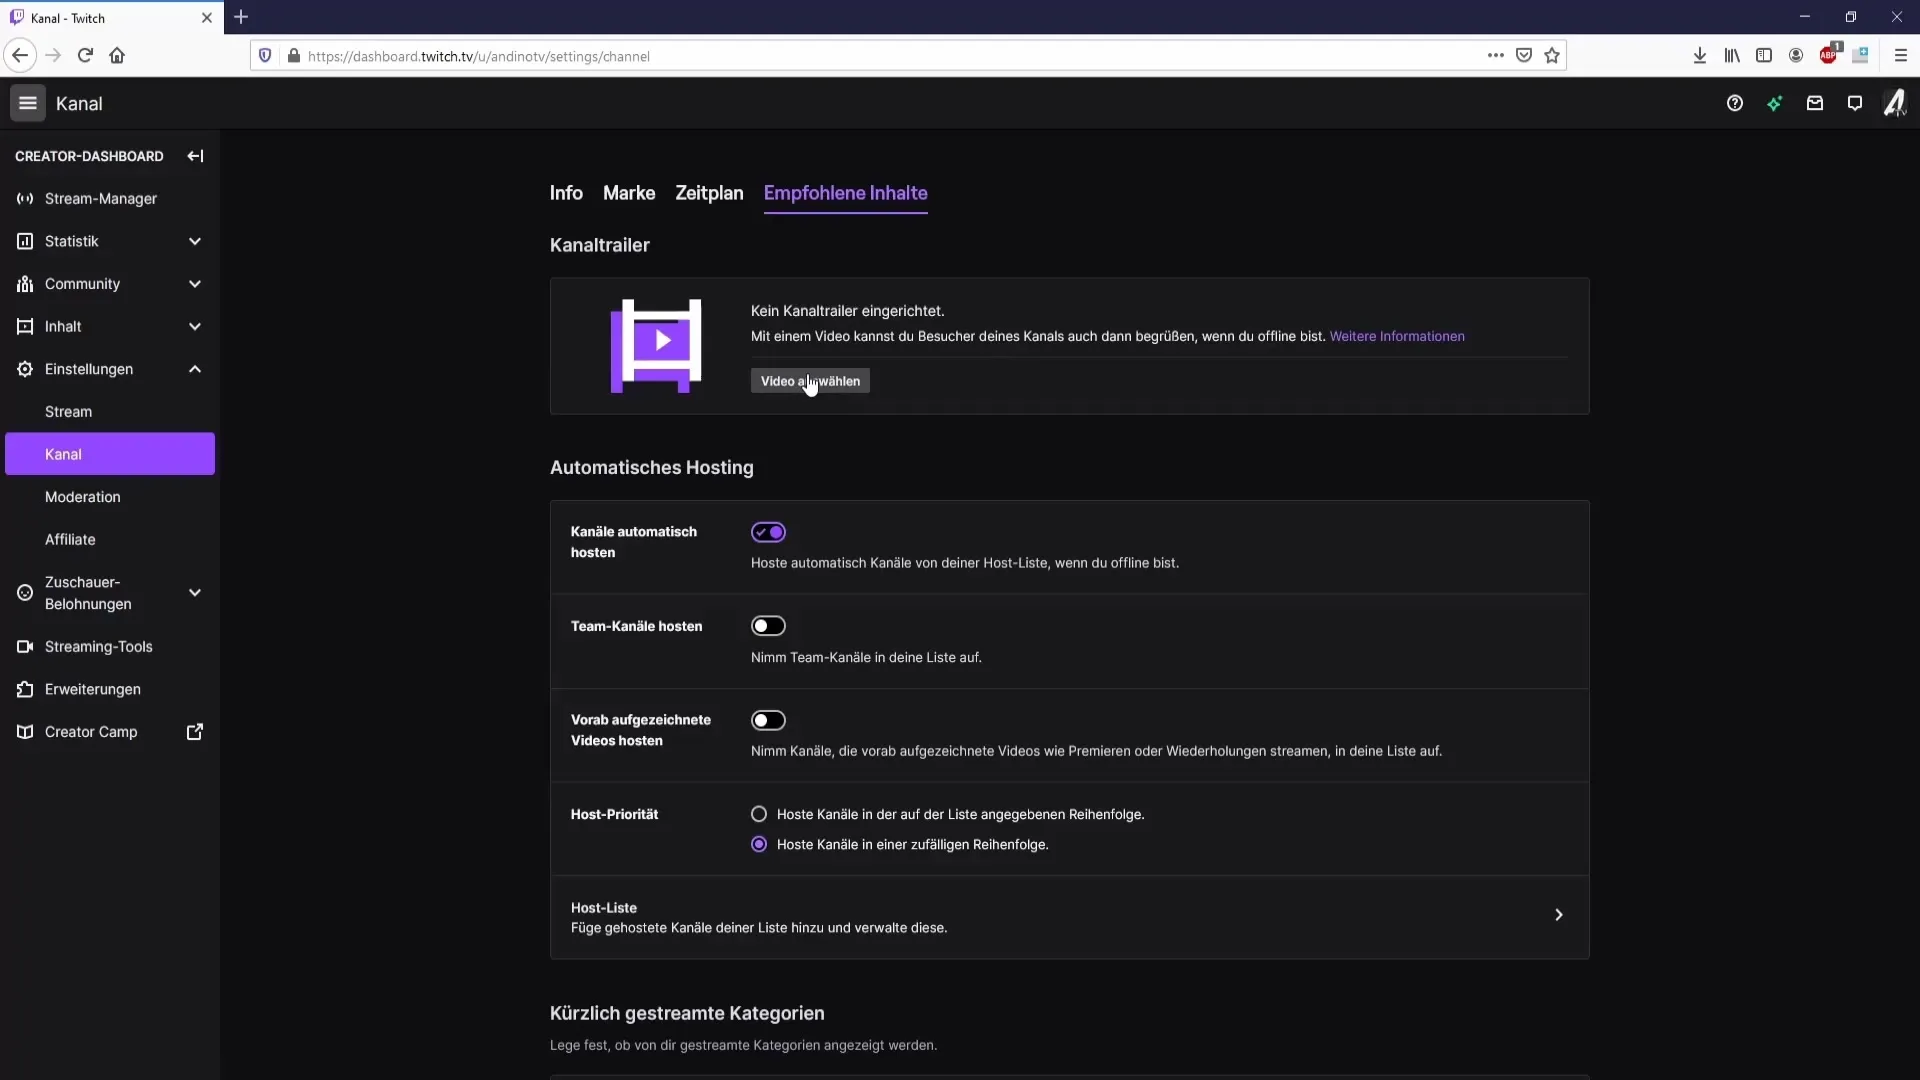Disable Team-Kanäle hosten toggle
The height and width of the screenshot is (1080, 1920).
click(769, 625)
